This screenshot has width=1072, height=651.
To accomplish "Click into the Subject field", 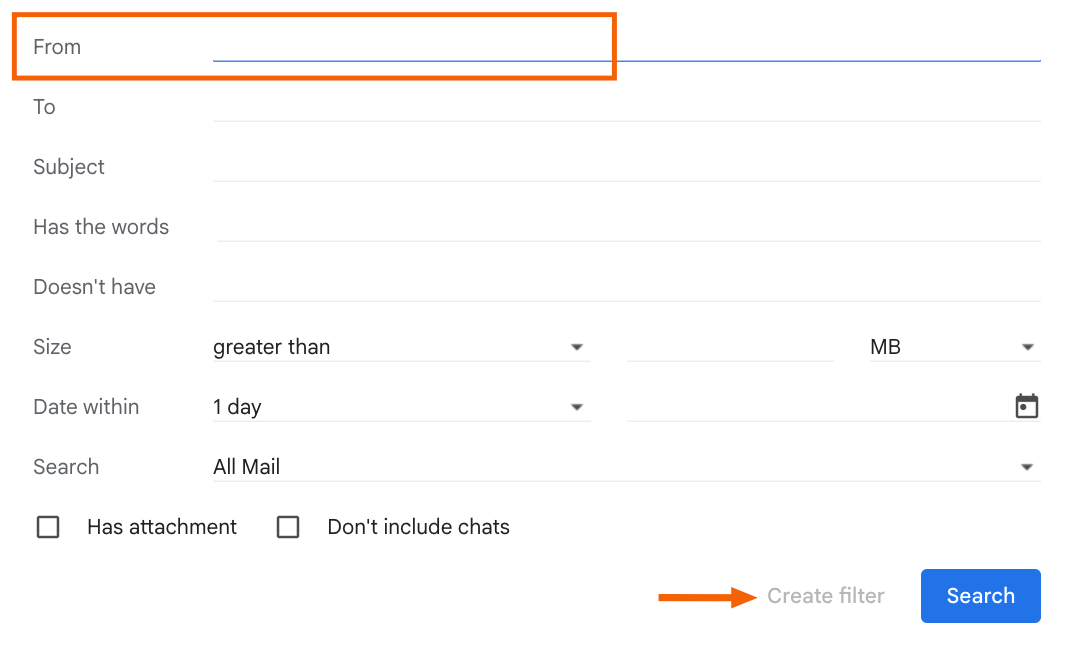I will pos(626,167).
